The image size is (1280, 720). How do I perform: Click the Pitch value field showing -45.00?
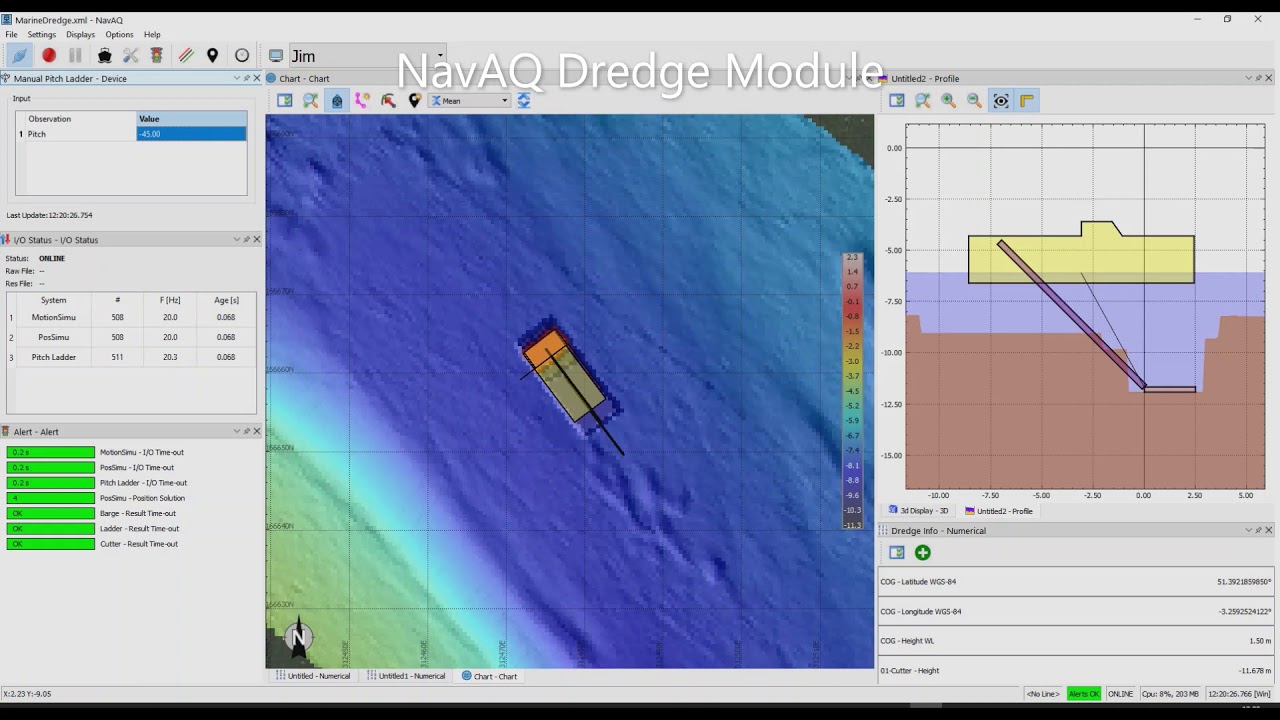pos(191,134)
